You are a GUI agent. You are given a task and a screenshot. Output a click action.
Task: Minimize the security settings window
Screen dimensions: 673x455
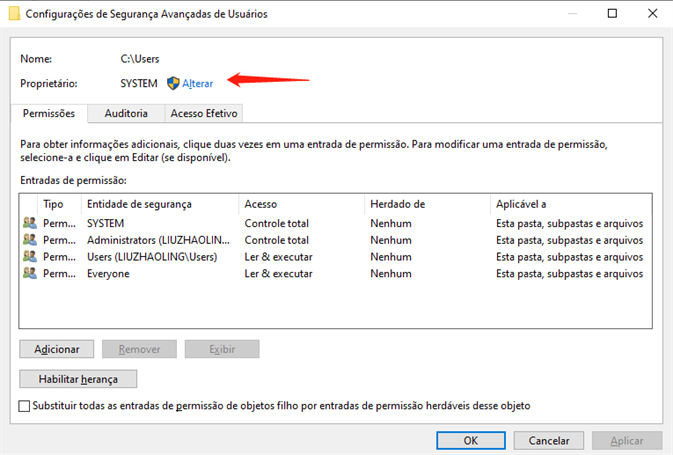pyautogui.click(x=572, y=13)
